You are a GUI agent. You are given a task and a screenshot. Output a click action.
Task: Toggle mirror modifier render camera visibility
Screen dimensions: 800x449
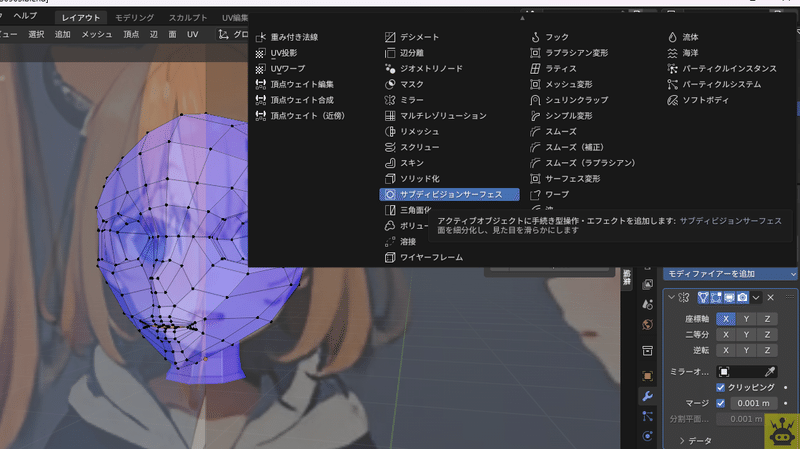(742, 297)
